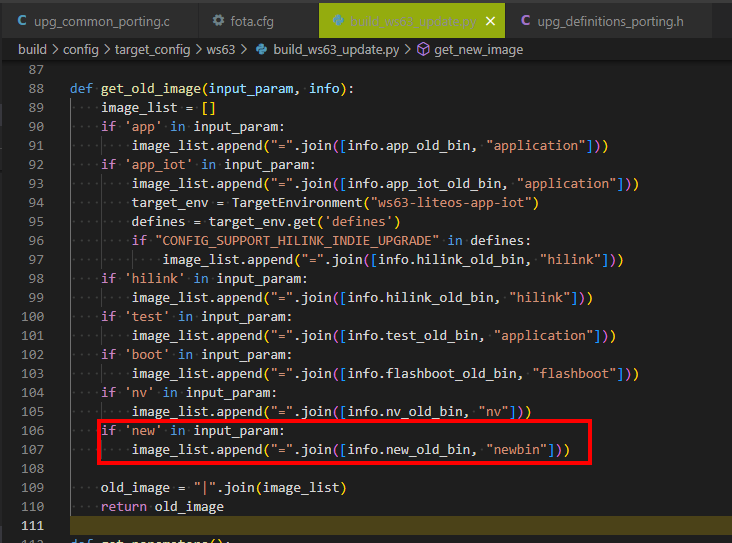Viewport: 732px width, 543px height.
Task: Click line number 106 in the gutter
Action: tap(32, 430)
